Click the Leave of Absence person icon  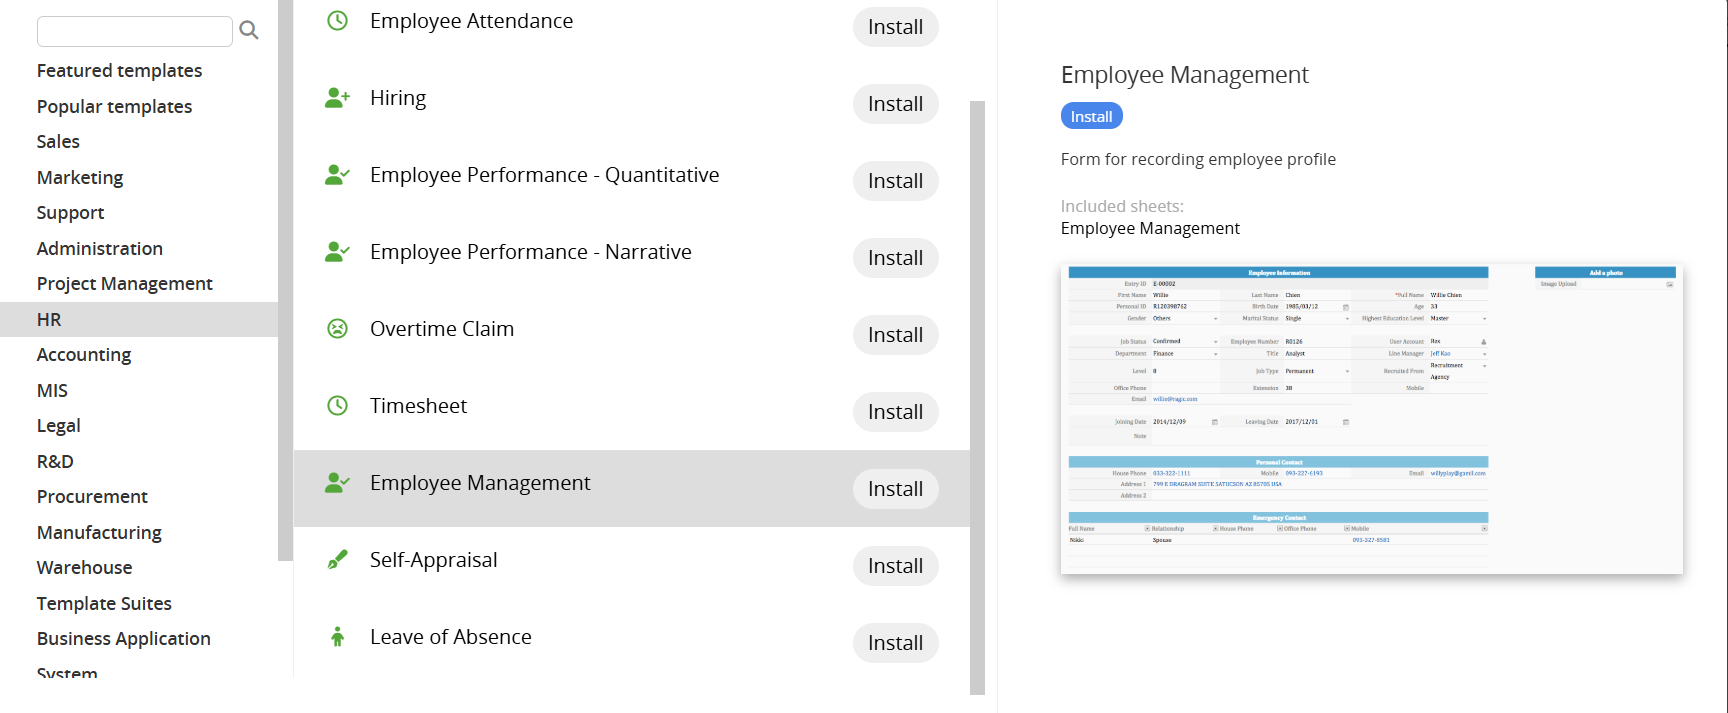(x=338, y=637)
